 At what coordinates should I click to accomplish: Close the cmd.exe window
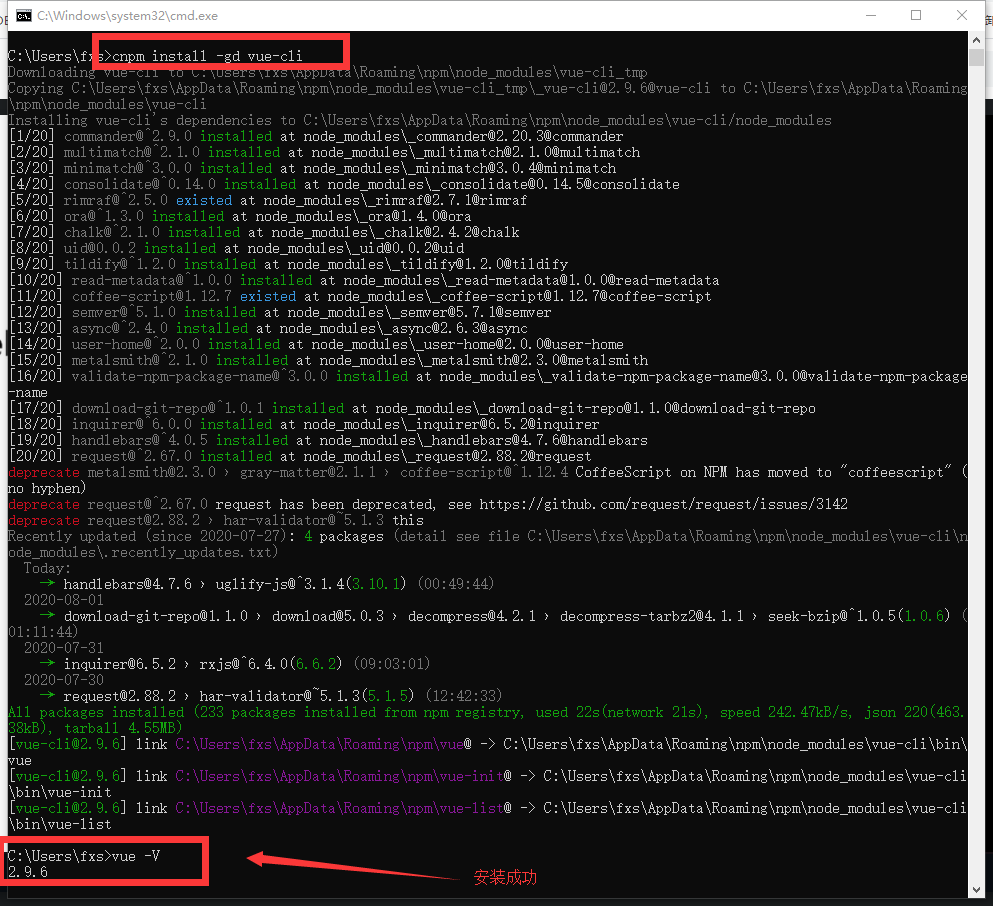tap(961, 15)
